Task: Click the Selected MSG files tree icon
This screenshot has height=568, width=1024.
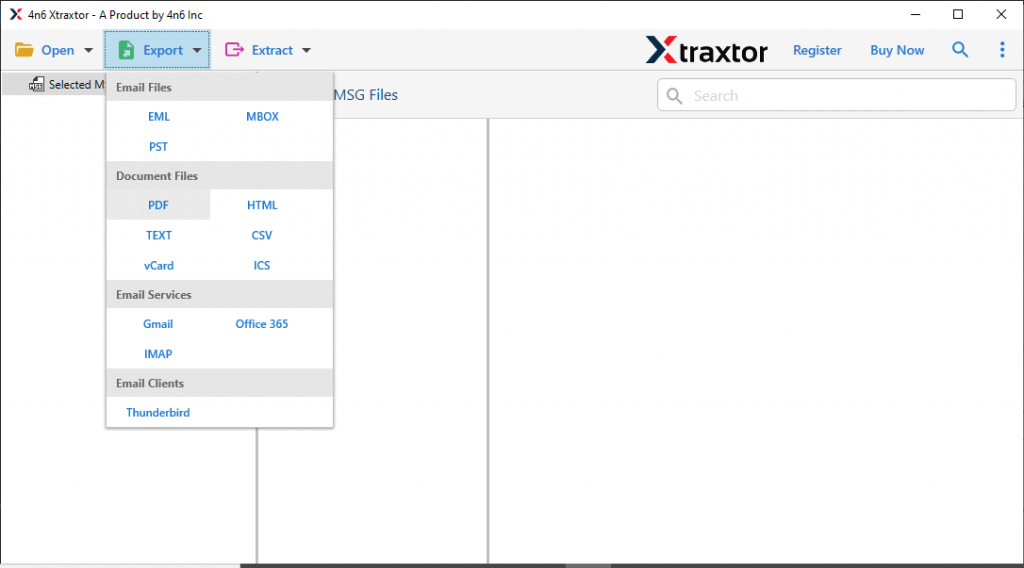Action: pos(37,84)
